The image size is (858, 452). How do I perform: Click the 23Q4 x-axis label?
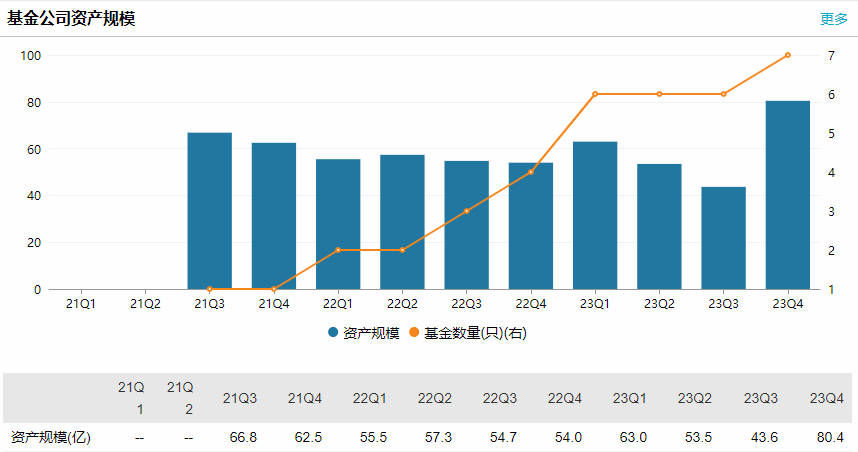tap(788, 304)
